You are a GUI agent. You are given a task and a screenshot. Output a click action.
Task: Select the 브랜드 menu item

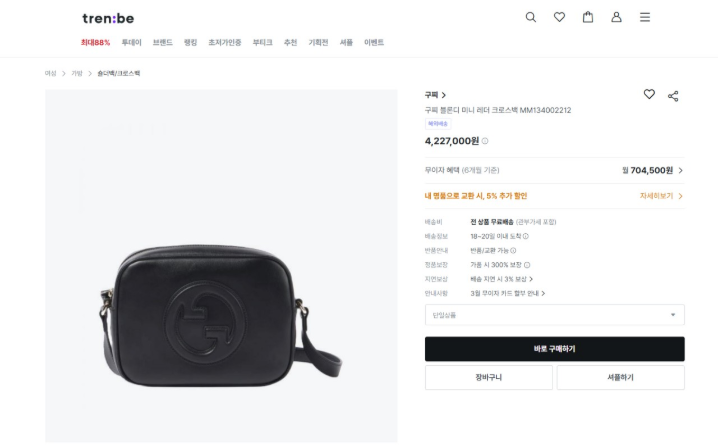click(163, 43)
